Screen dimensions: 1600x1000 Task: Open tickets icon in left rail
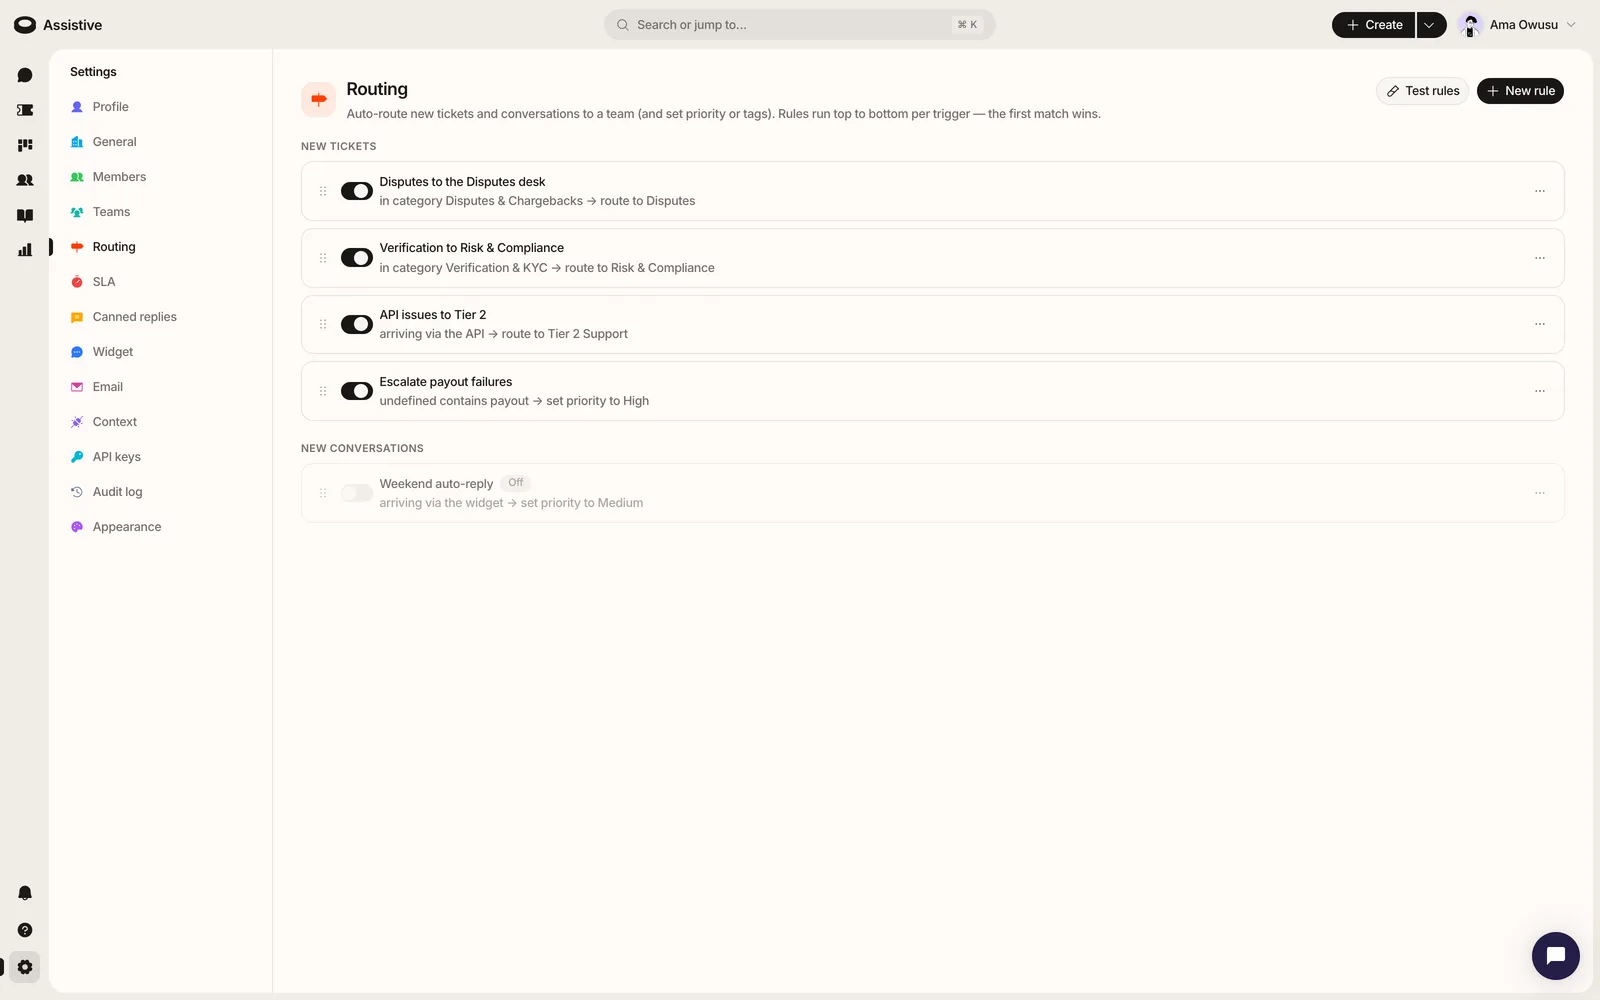[25, 110]
